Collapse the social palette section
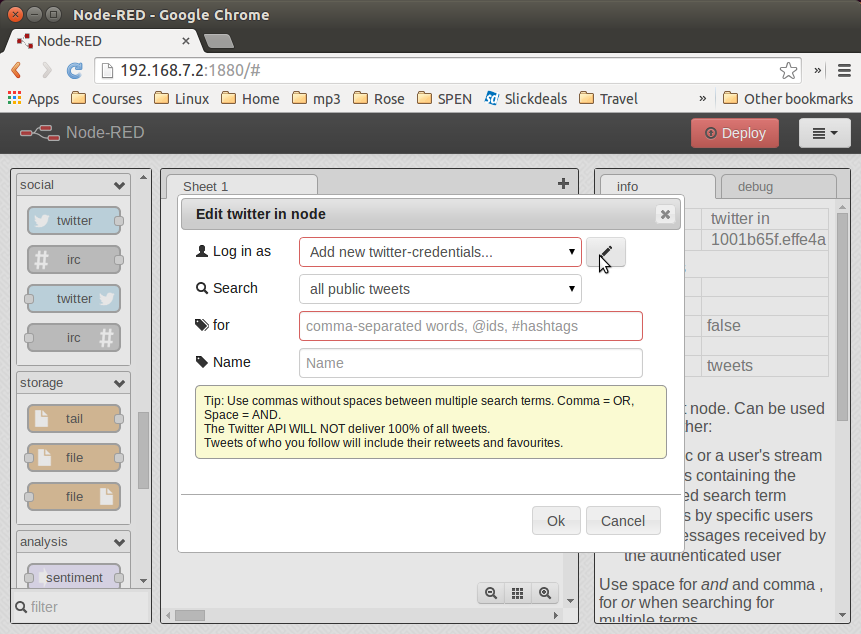Viewport: 861px width, 634px height. [x=120, y=184]
